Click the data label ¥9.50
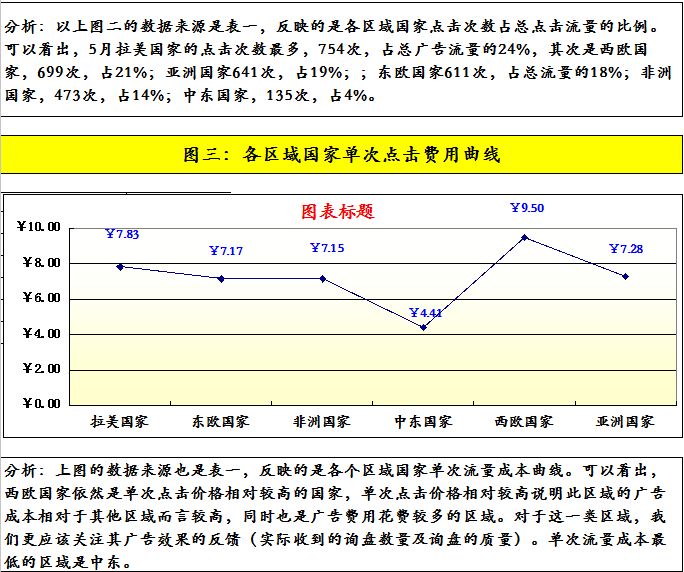This screenshot has height=572, width=684. click(527, 208)
